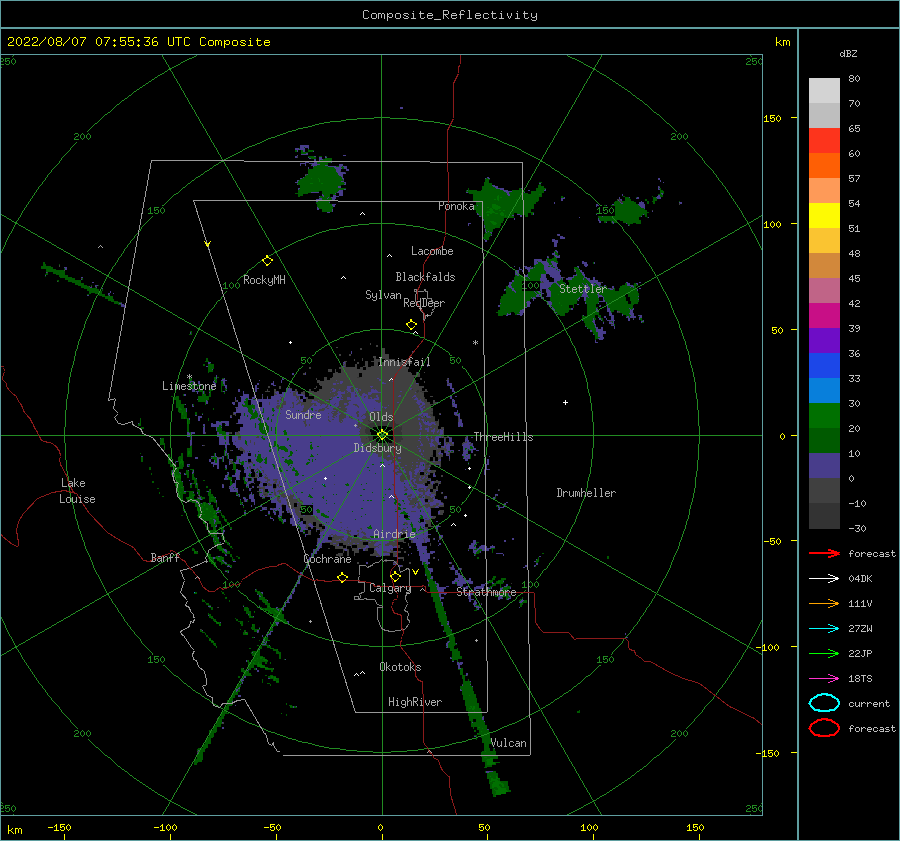
Task: Select the Stettler label on the map
Action: (583, 289)
